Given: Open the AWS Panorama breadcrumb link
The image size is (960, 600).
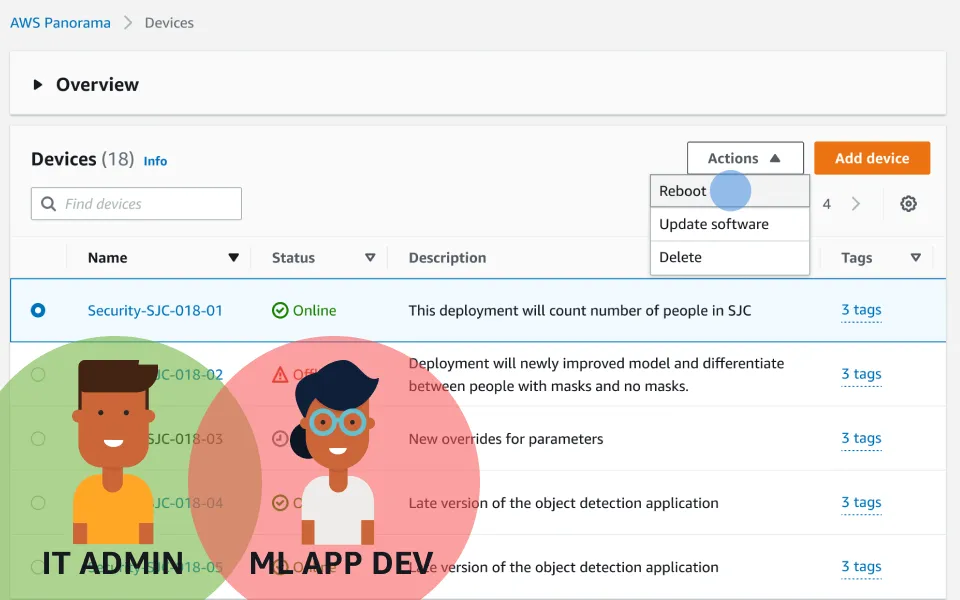Looking at the screenshot, I should pos(60,23).
